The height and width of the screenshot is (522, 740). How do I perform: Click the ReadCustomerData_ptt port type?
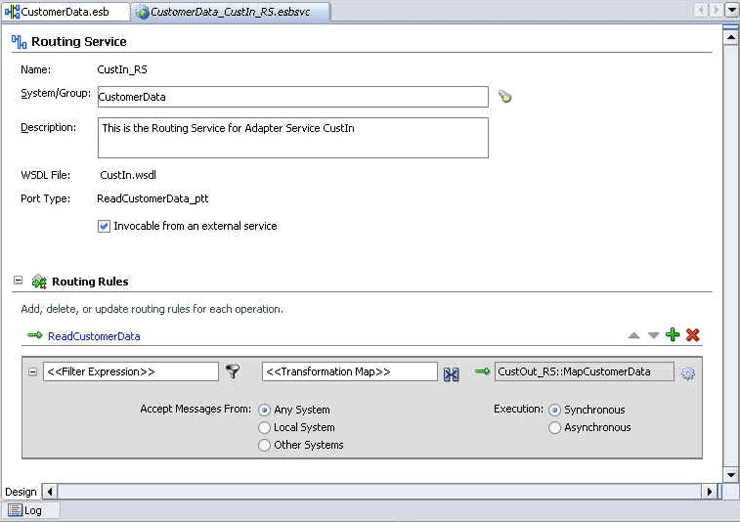(152, 199)
